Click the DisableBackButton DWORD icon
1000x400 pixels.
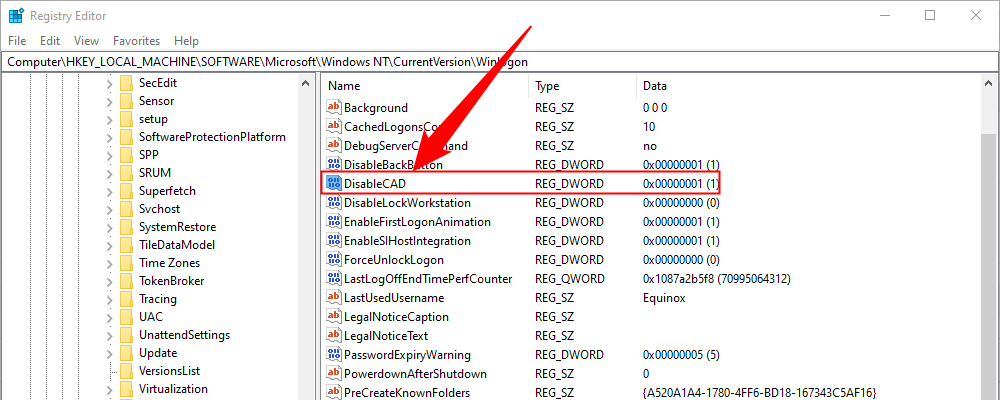pos(334,165)
